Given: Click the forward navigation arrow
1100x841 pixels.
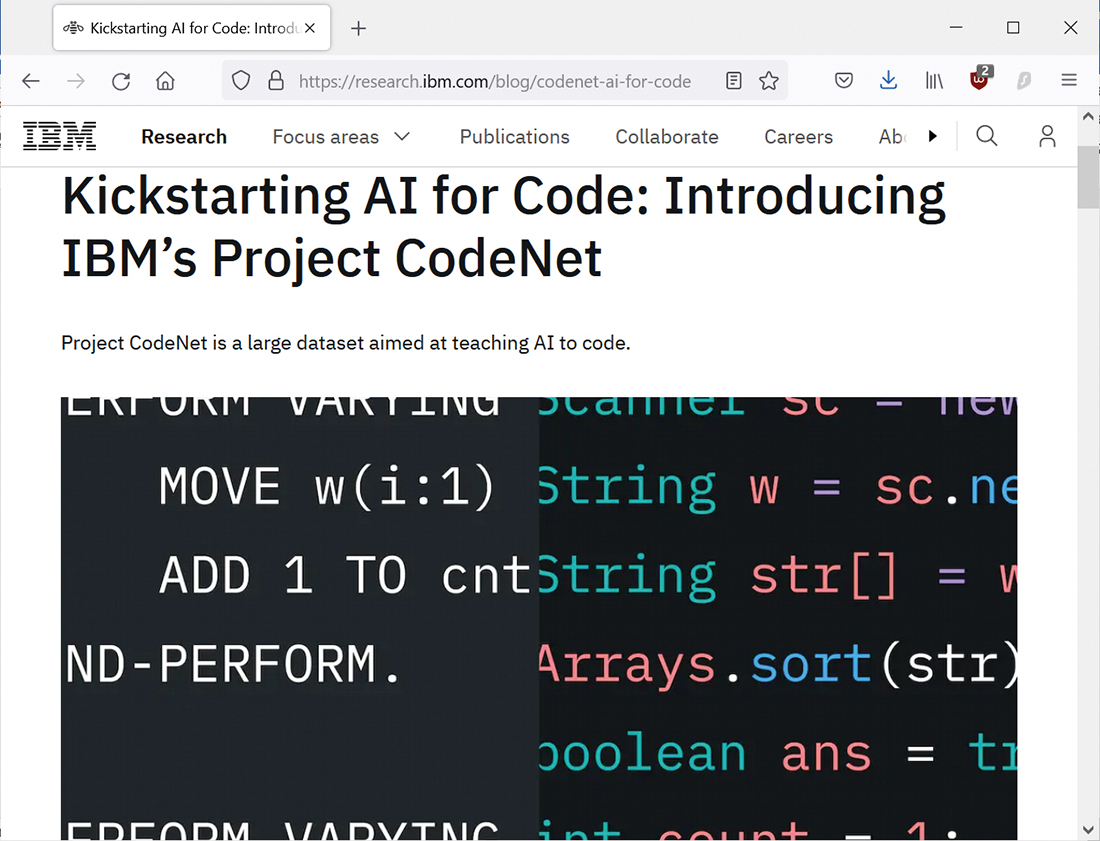Looking at the screenshot, I should [76, 81].
